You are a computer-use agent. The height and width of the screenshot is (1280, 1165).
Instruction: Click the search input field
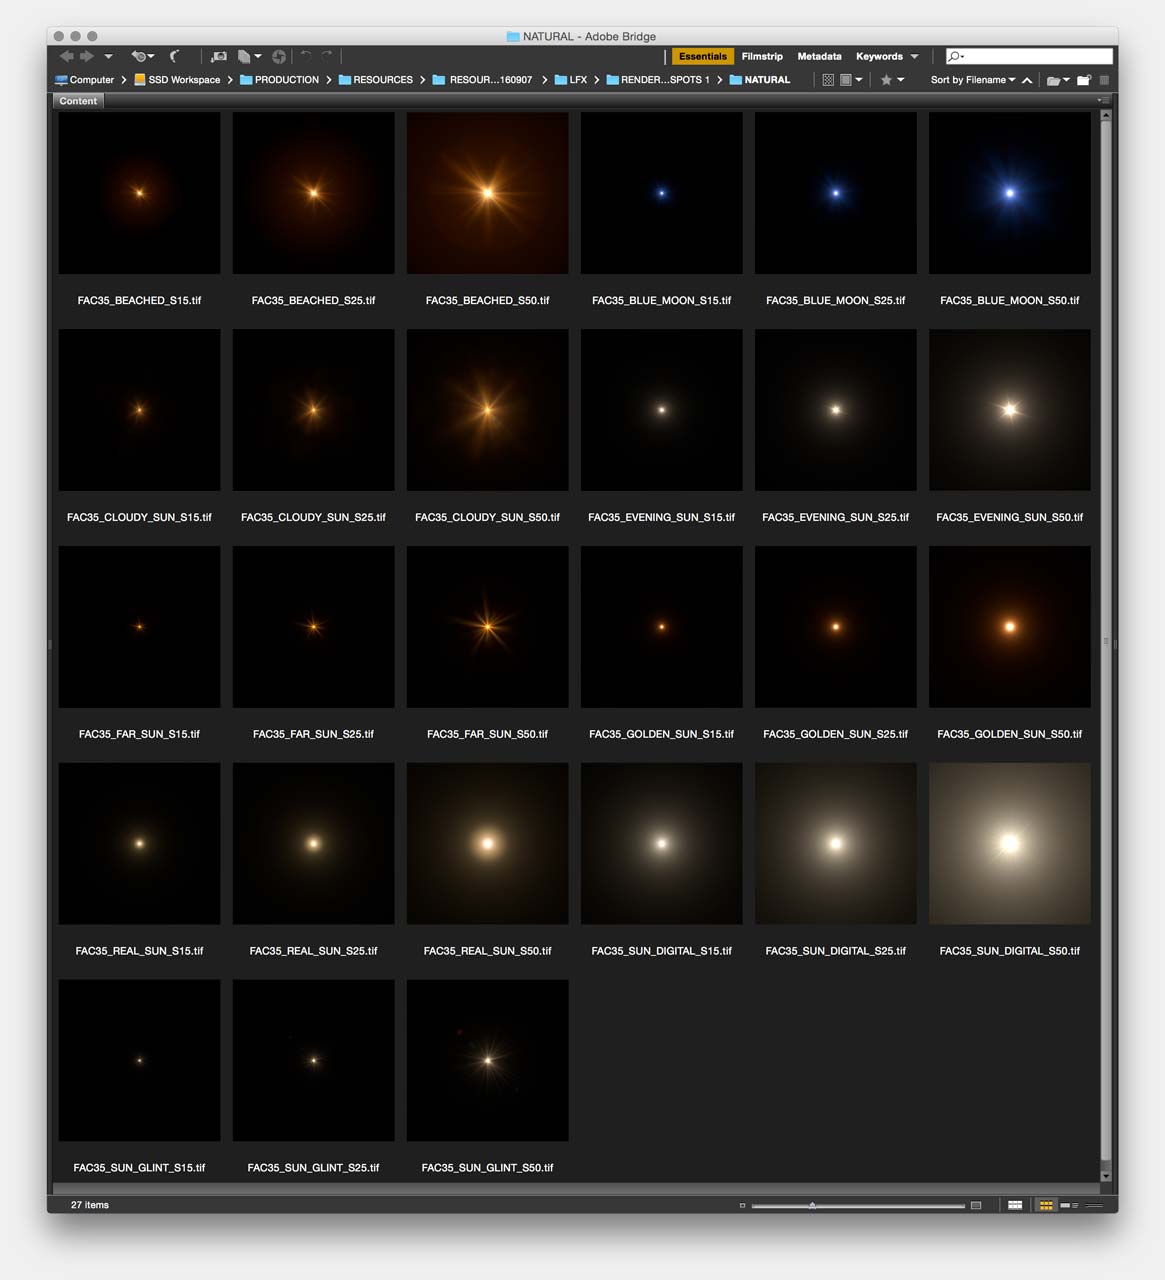coord(1029,57)
